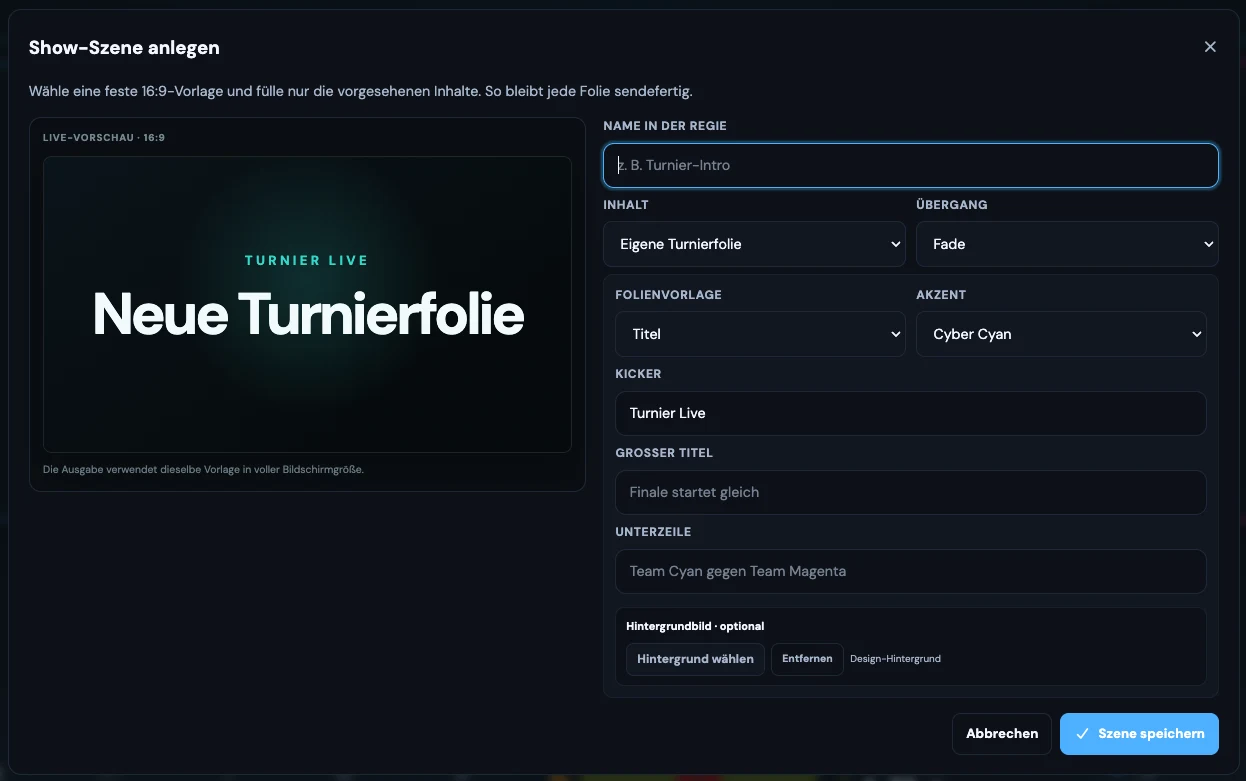Expand the Übergang dropdown set to Fade
Screen dimensions: 1246x781
click(1067, 244)
